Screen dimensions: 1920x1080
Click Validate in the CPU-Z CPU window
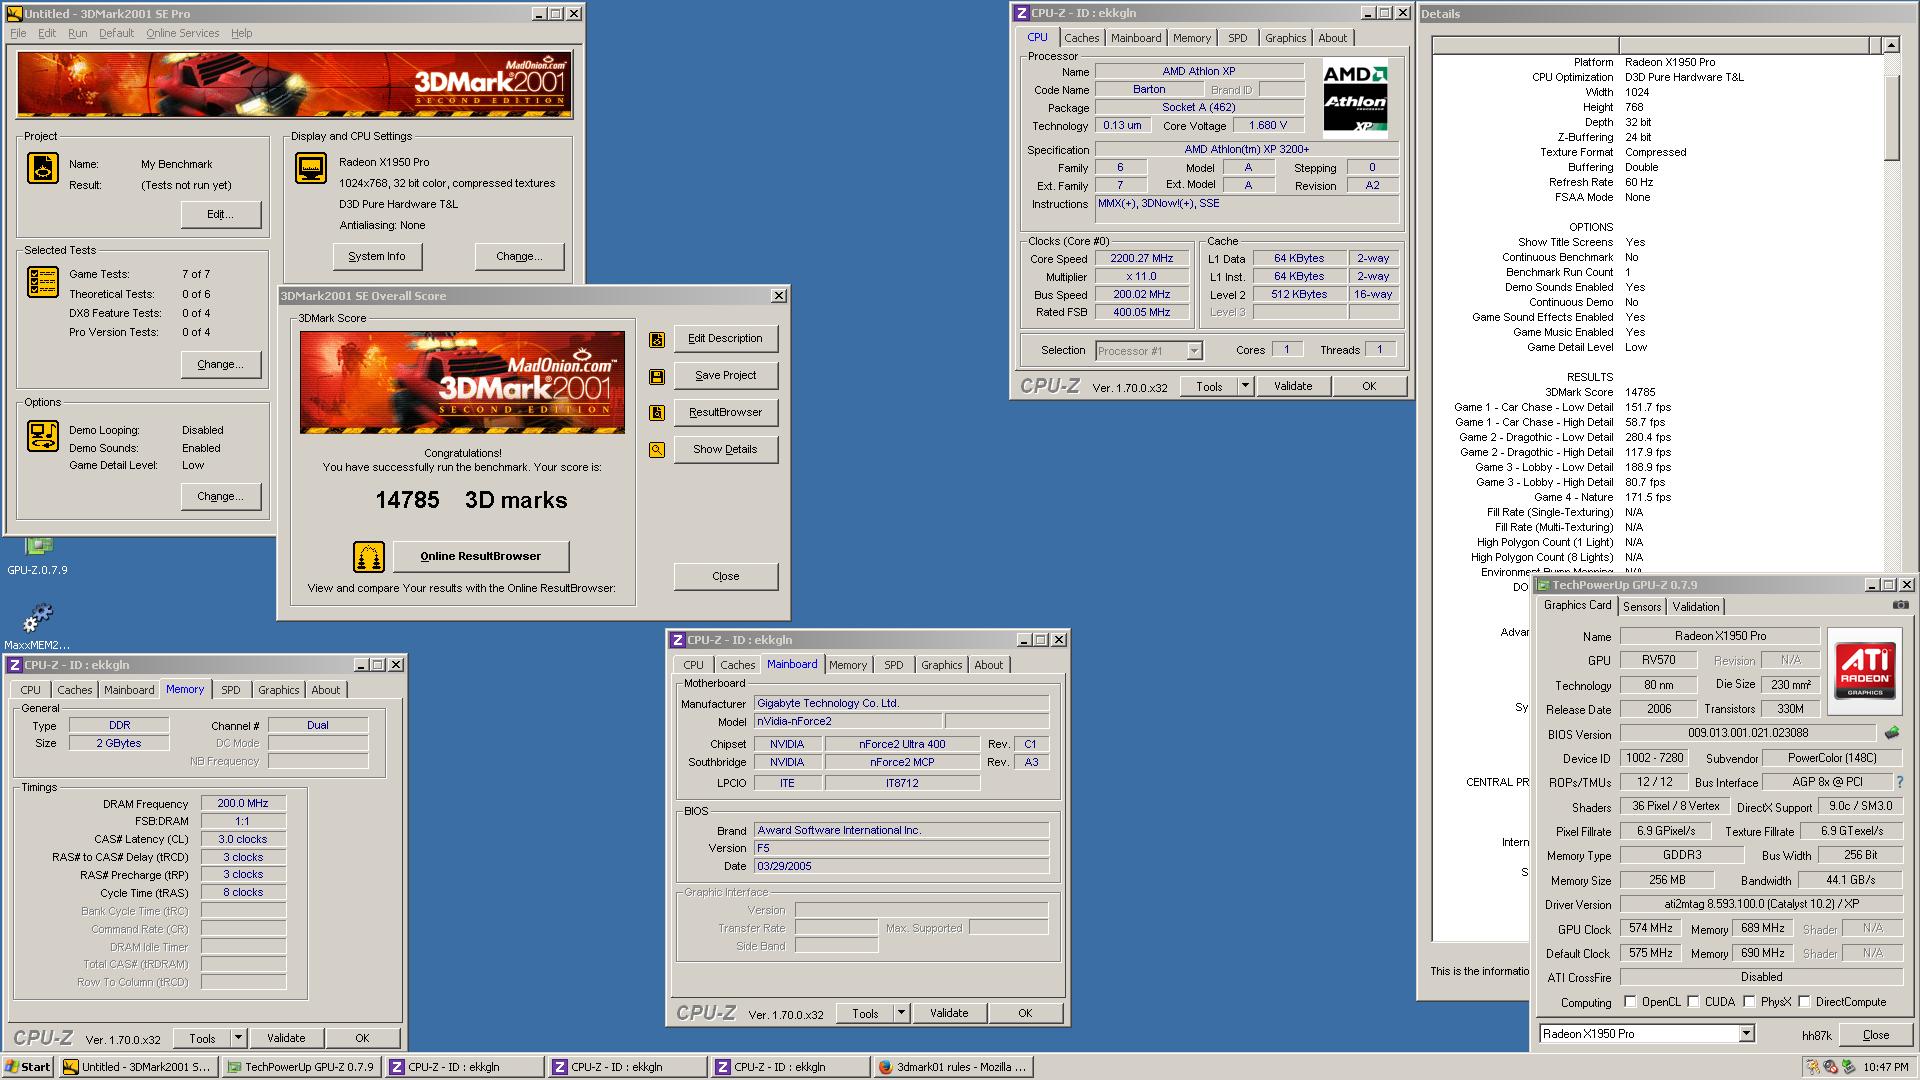[x=1293, y=386]
